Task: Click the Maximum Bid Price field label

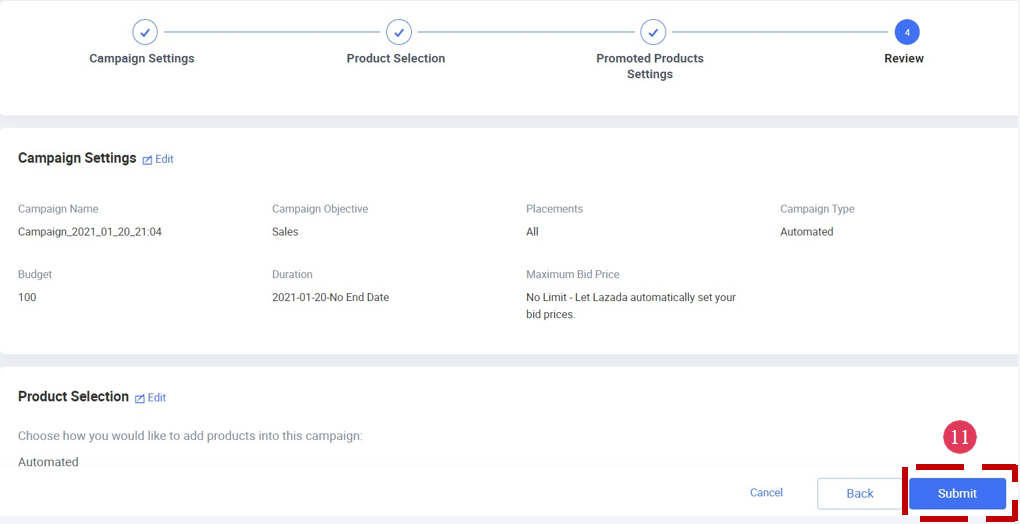Action: pyautogui.click(x=573, y=274)
